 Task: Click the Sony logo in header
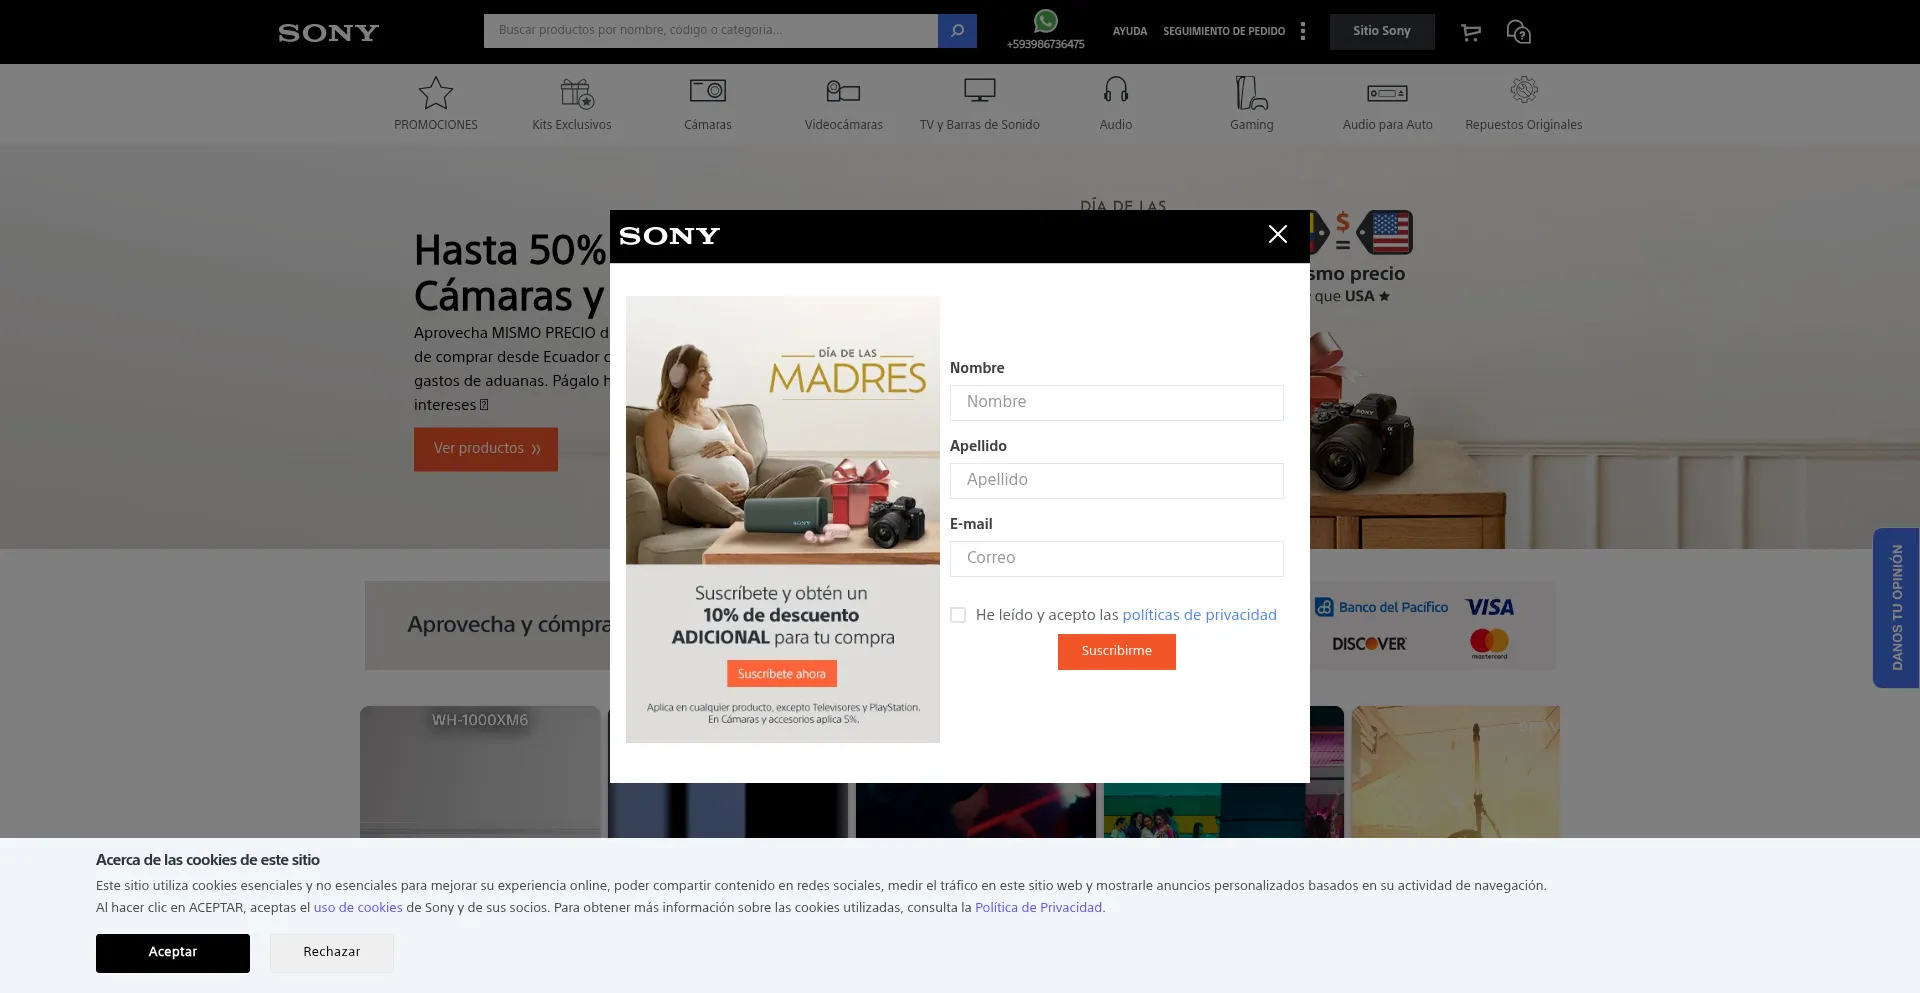tap(328, 33)
